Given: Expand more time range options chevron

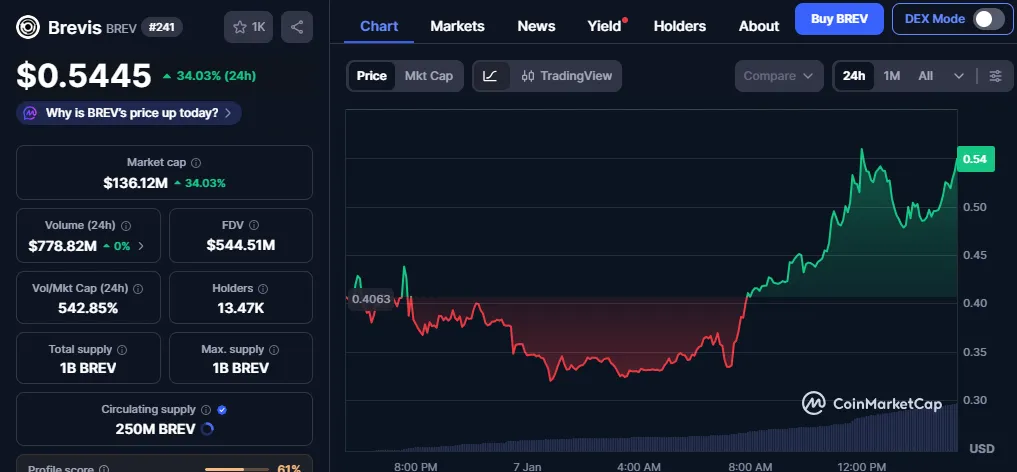Looking at the screenshot, I should pyautogui.click(x=959, y=76).
